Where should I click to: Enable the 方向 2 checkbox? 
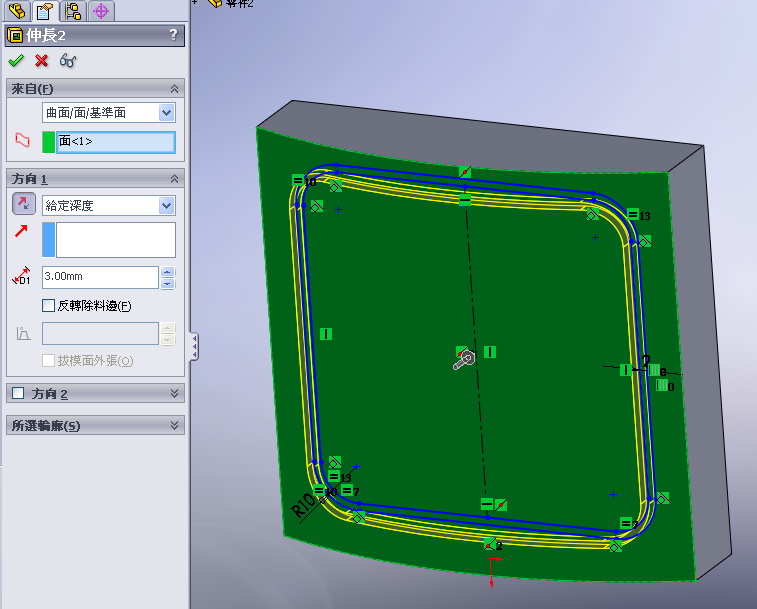pyautogui.click(x=18, y=393)
